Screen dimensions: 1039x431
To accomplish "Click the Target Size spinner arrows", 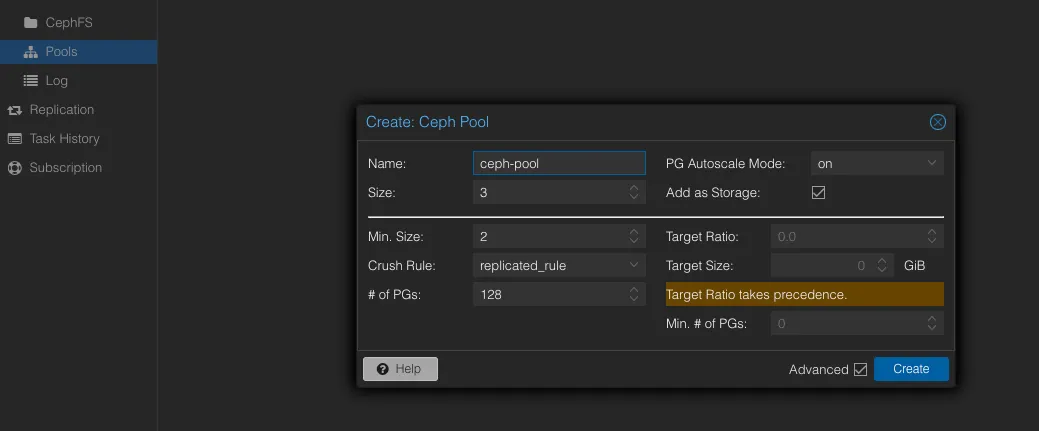I will point(882,265).
